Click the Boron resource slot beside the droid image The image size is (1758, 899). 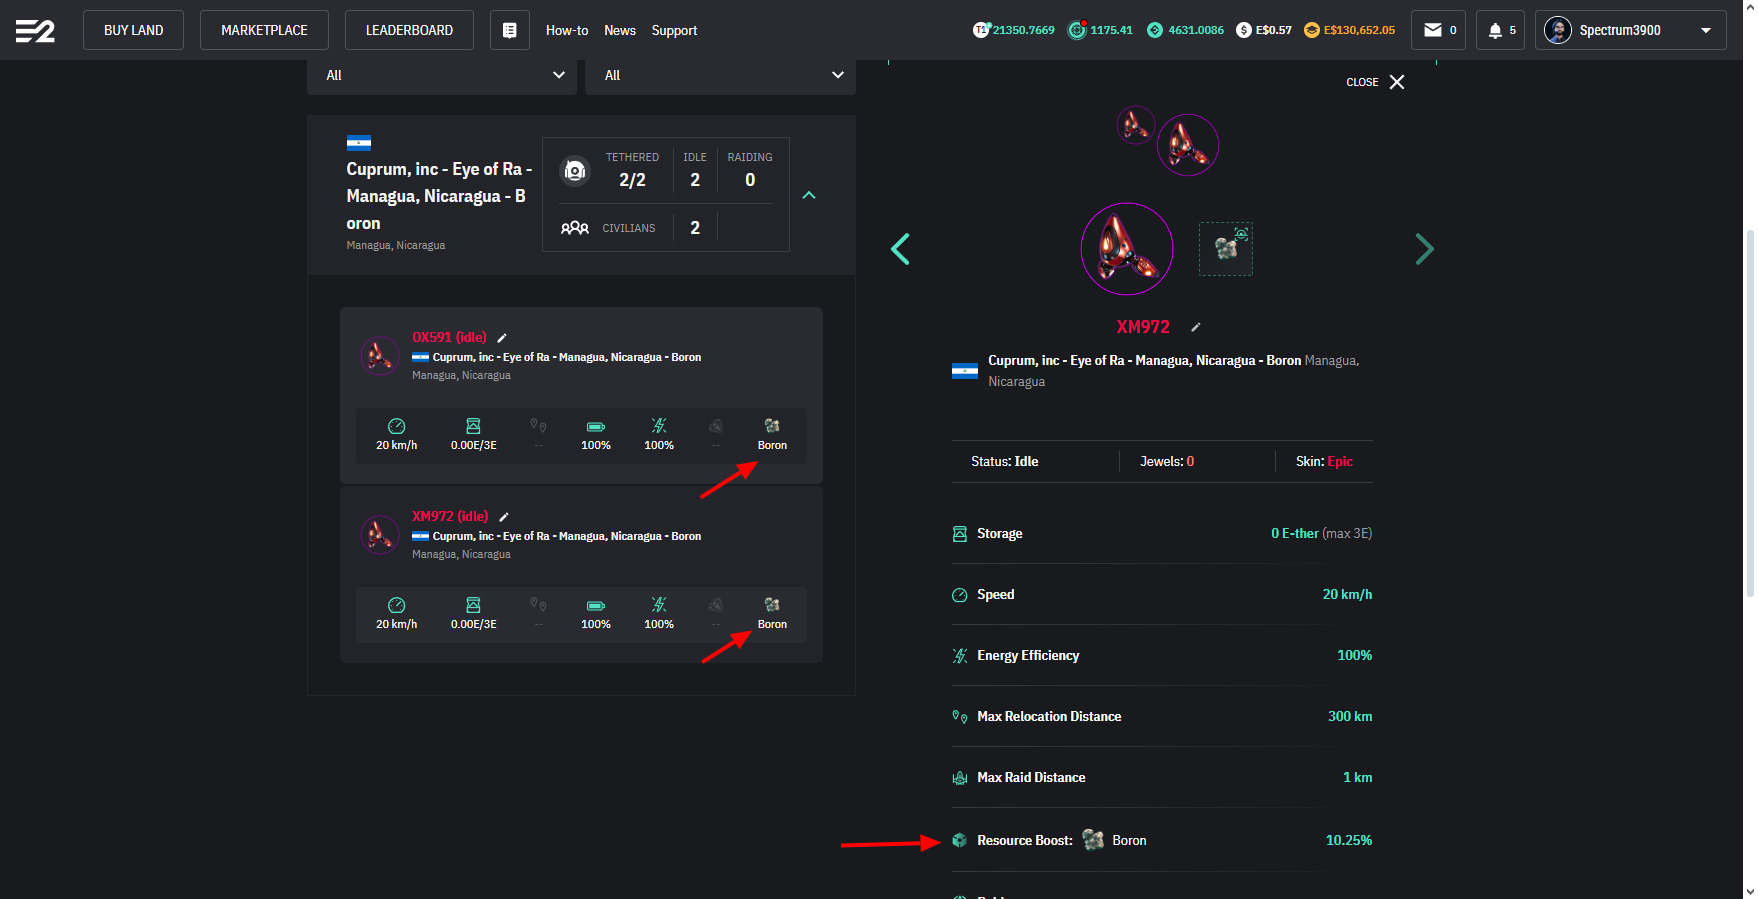click(x=1225, y=249)
